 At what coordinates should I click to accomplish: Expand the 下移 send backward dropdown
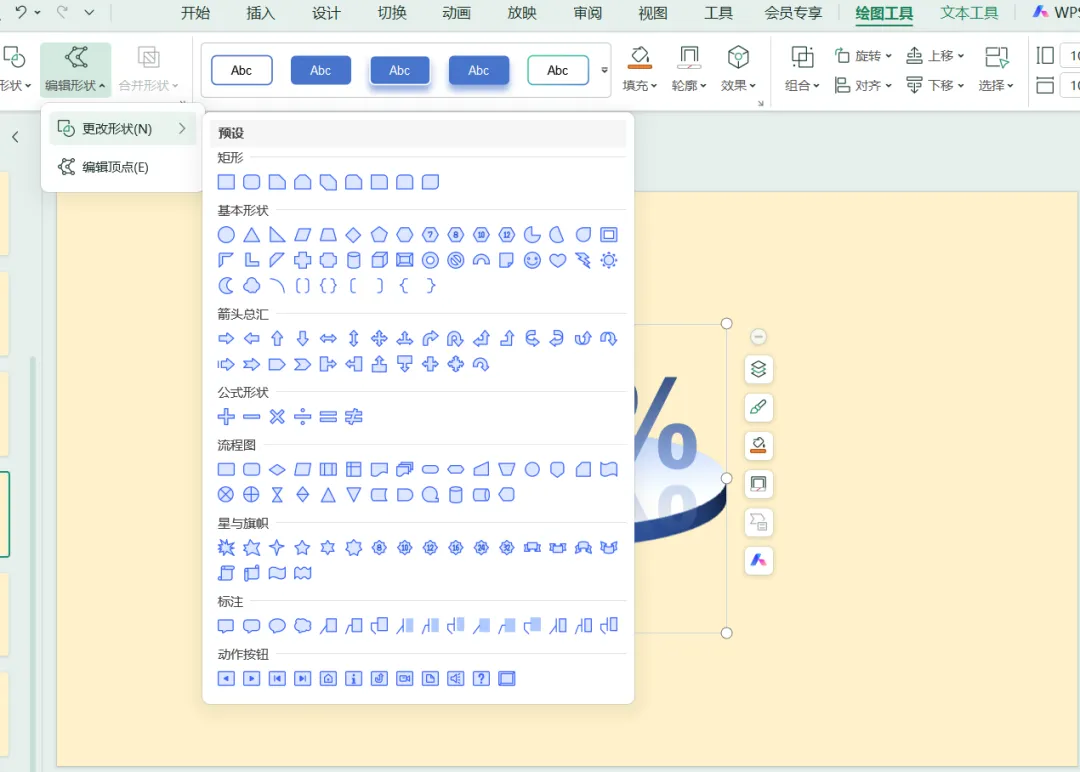pos(935,85)
